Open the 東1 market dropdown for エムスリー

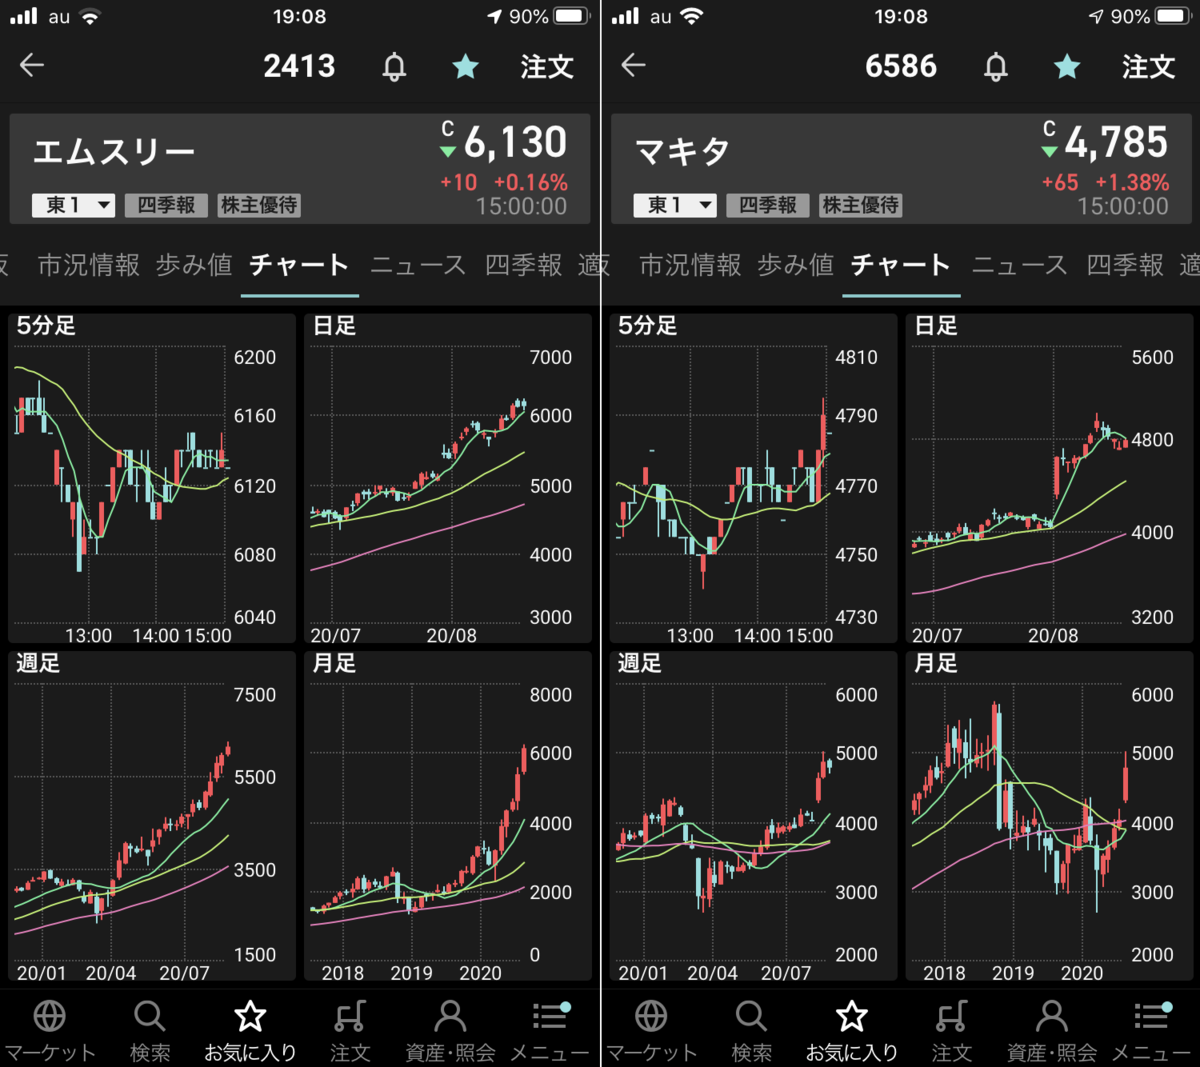point(73,205)
